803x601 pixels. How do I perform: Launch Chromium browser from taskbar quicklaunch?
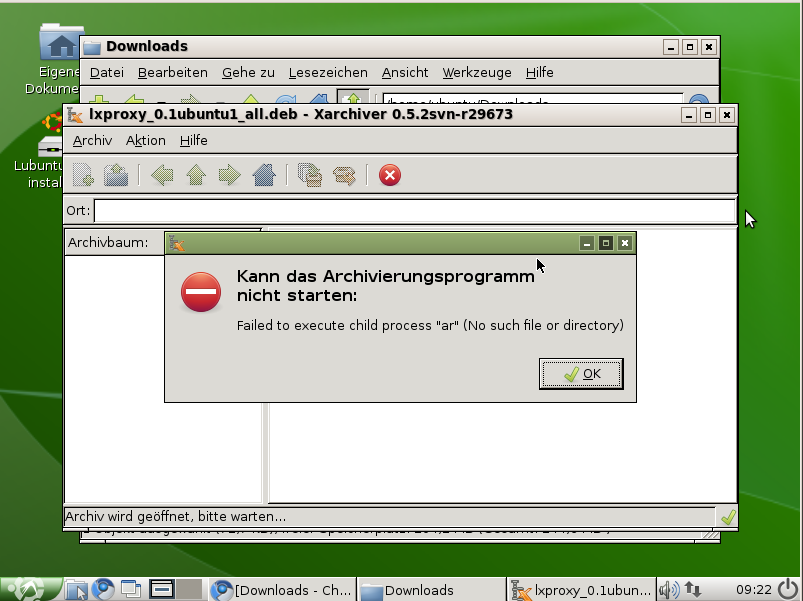pyautogui.click(x=103, y=590)
